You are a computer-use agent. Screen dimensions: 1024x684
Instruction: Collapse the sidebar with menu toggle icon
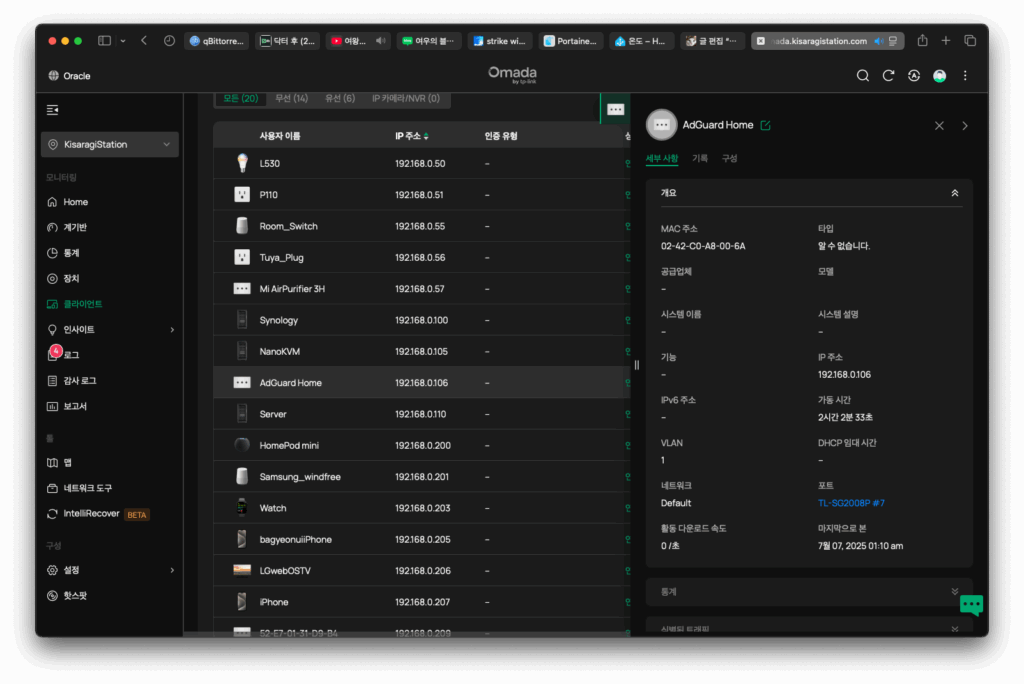click(53, 110)
